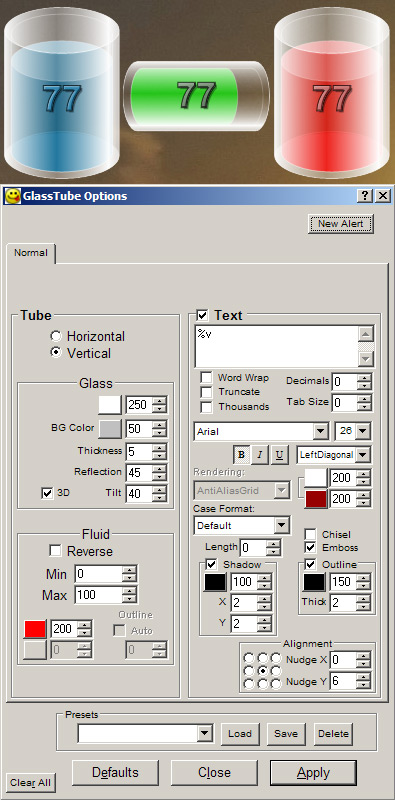Open the LeftDiagonal gradient dropdown
The image size is (395, 800).
click(363, 455)
